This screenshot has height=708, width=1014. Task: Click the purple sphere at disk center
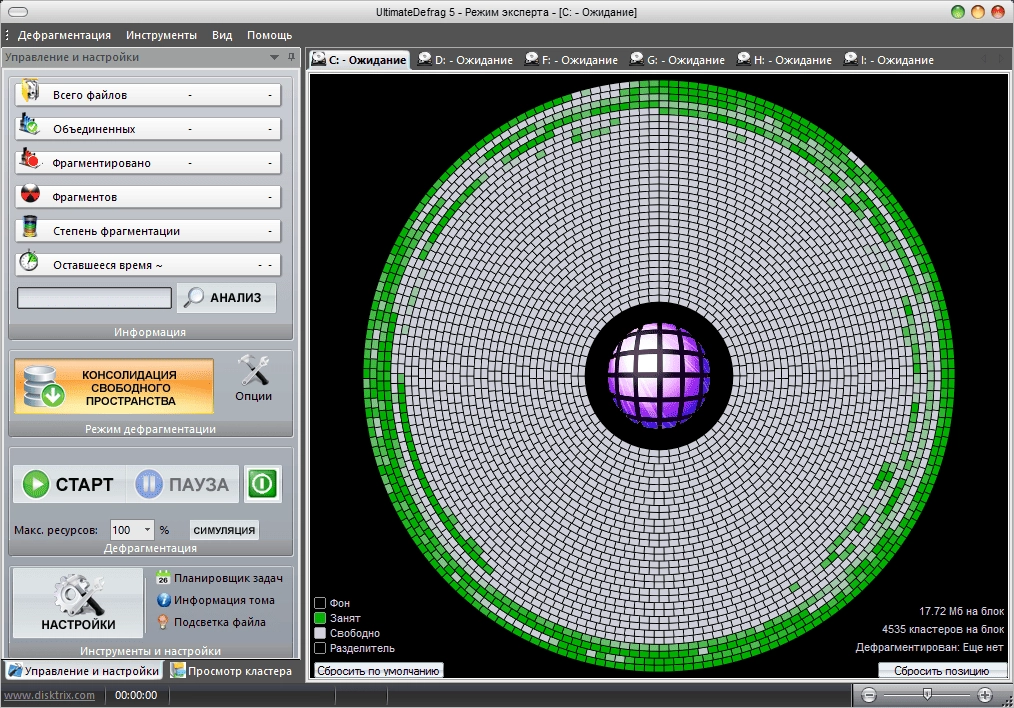659,376
